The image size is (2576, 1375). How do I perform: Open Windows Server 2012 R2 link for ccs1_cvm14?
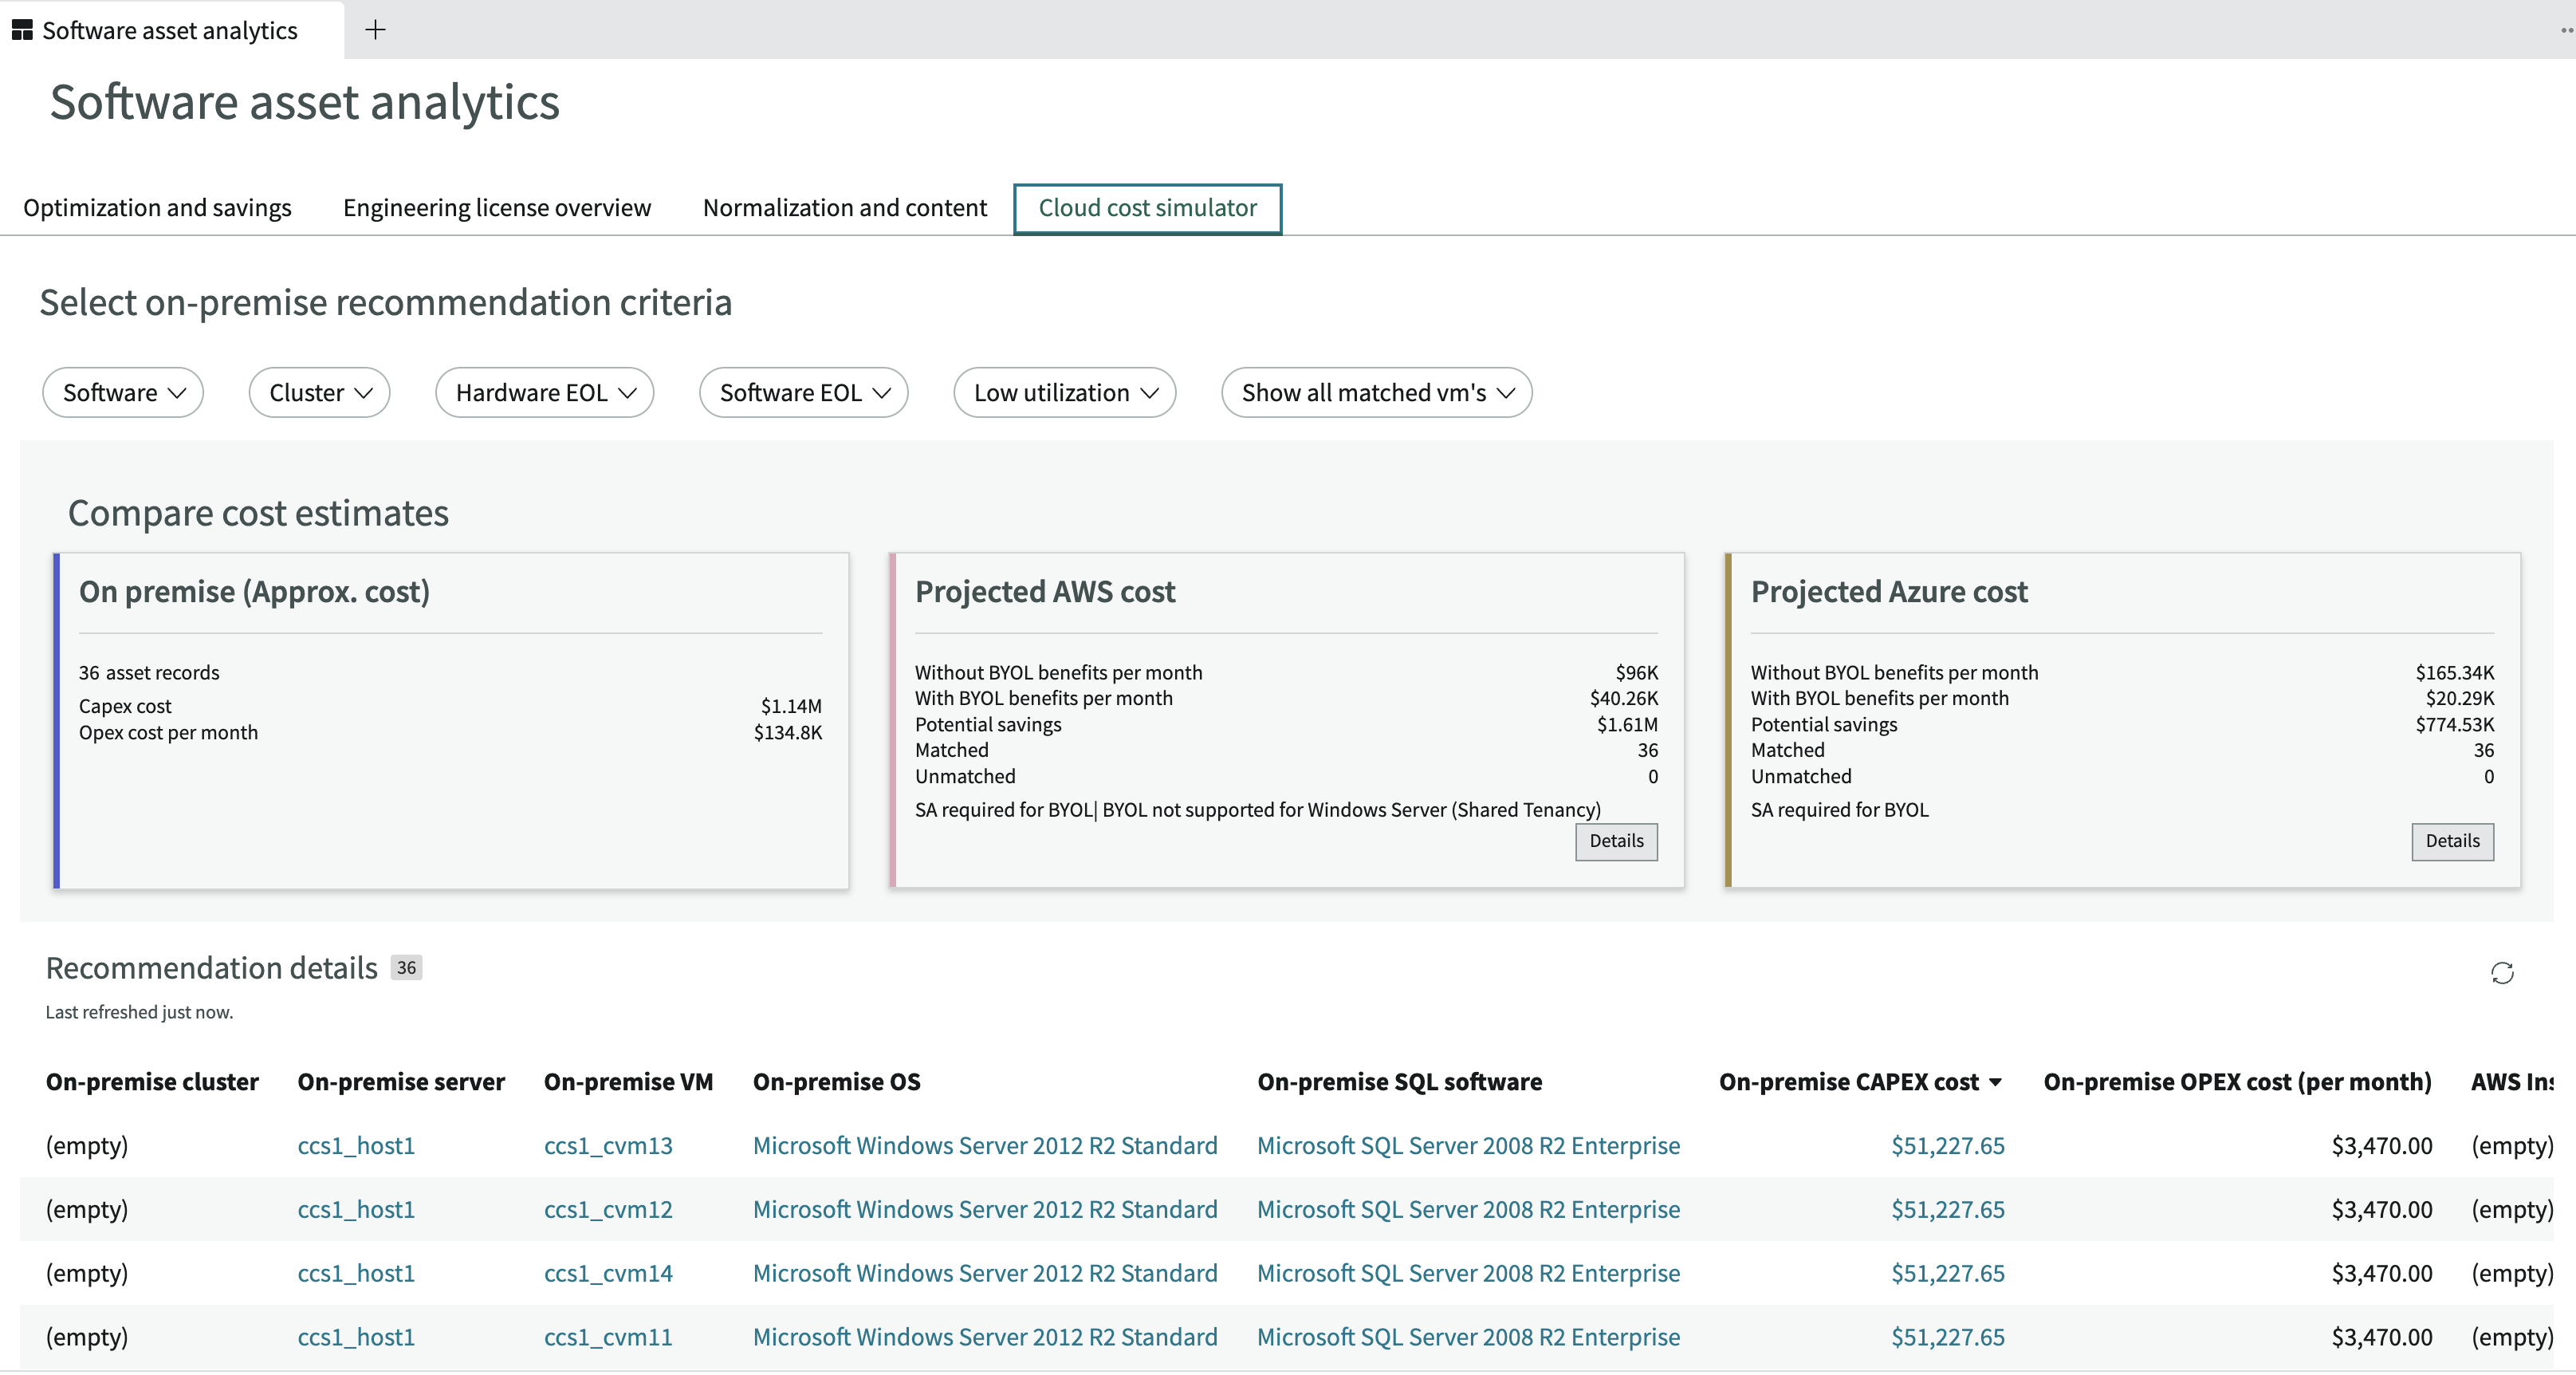[985, 1273]
